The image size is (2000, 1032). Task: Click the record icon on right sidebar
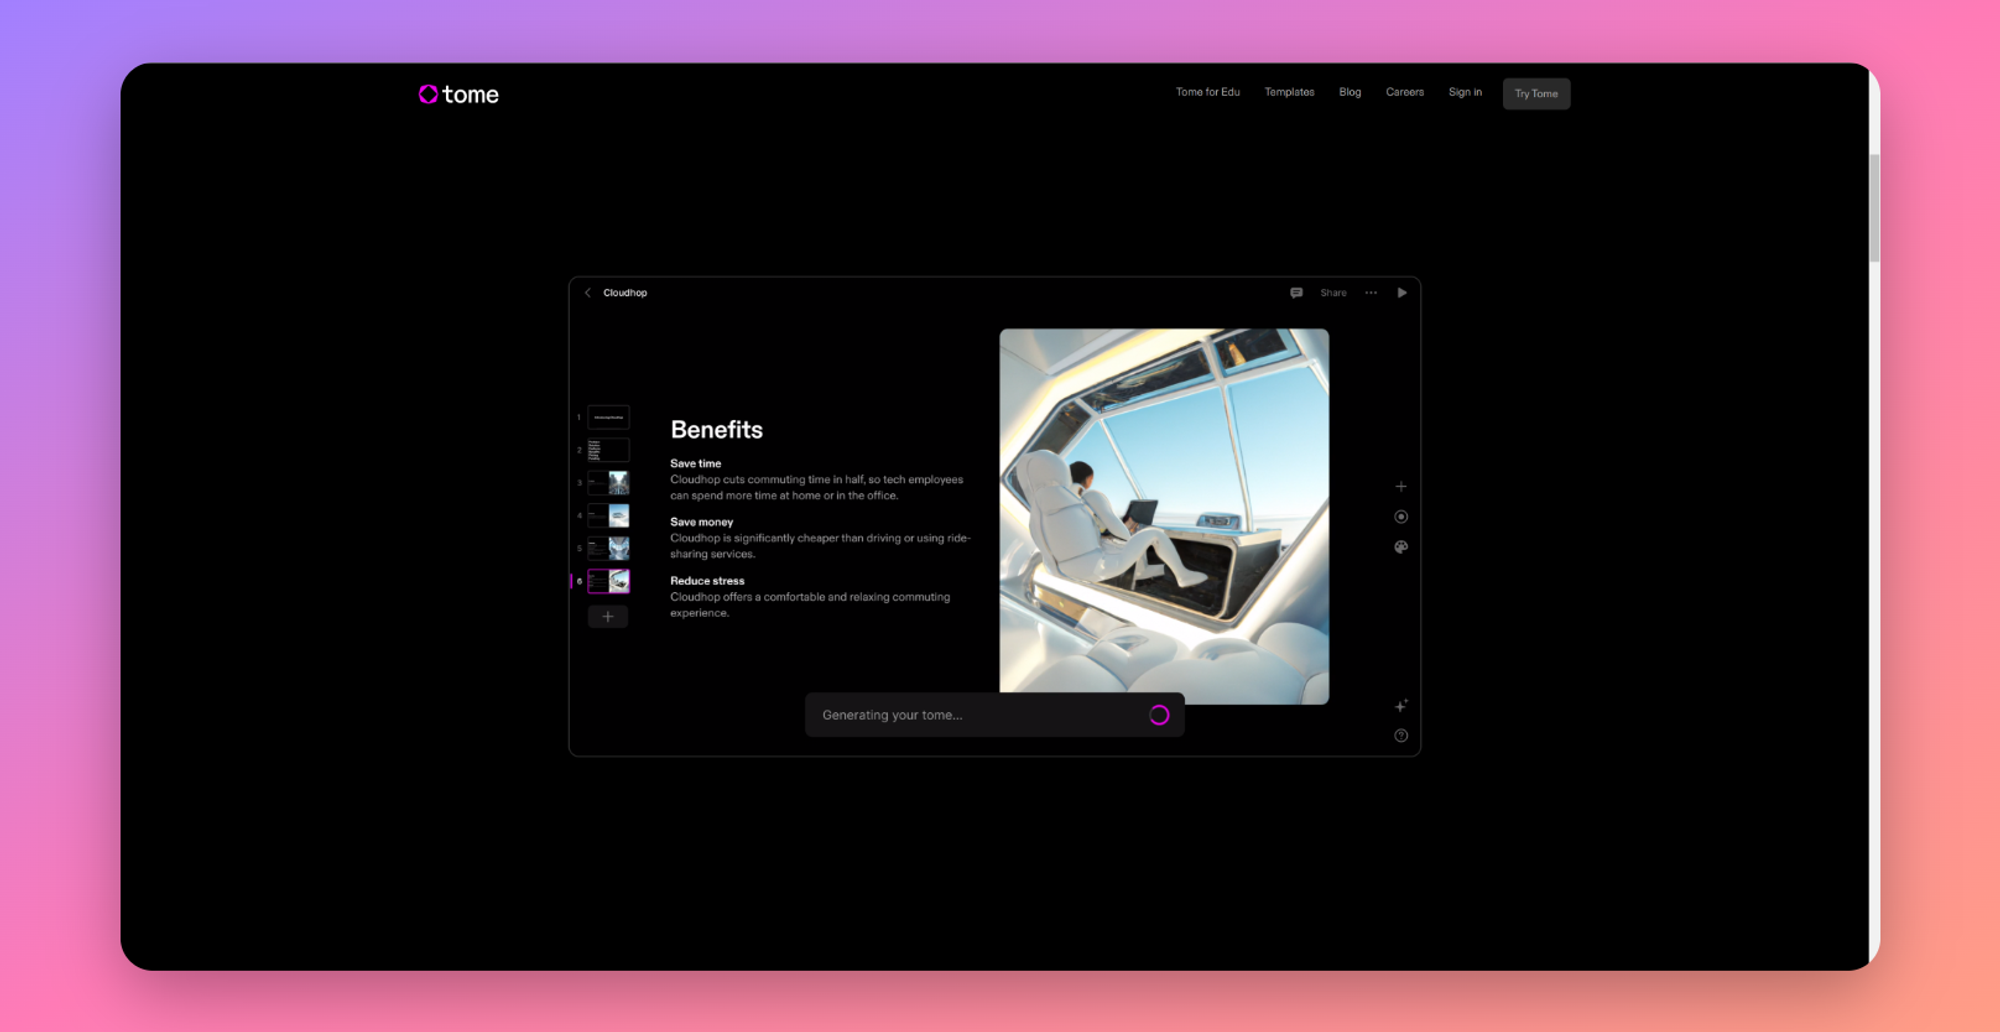(1401, 517)
